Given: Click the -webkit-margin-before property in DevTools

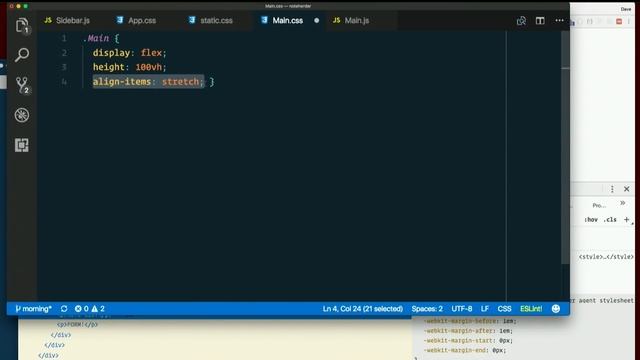Looking at the screenshot, I should click(x=461, y=321).
